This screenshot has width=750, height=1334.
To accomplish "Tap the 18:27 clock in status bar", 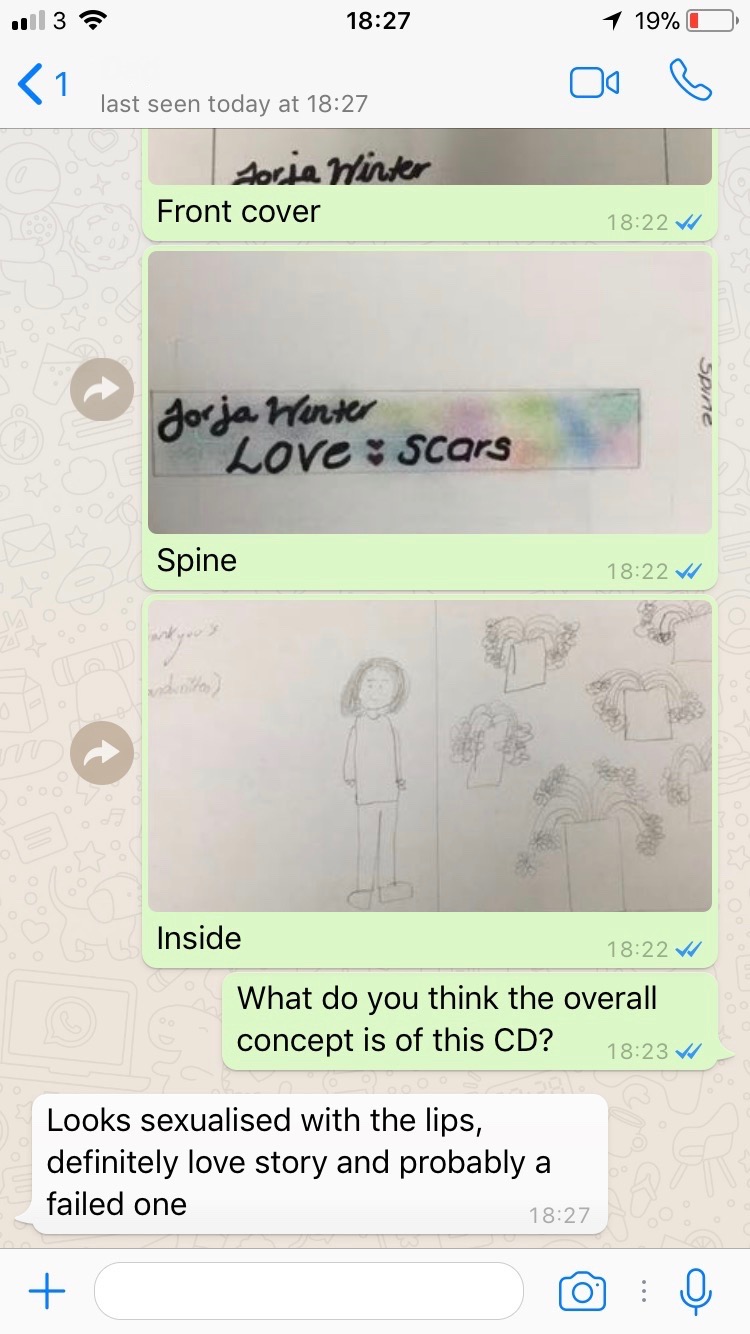I will click(378, 20).
